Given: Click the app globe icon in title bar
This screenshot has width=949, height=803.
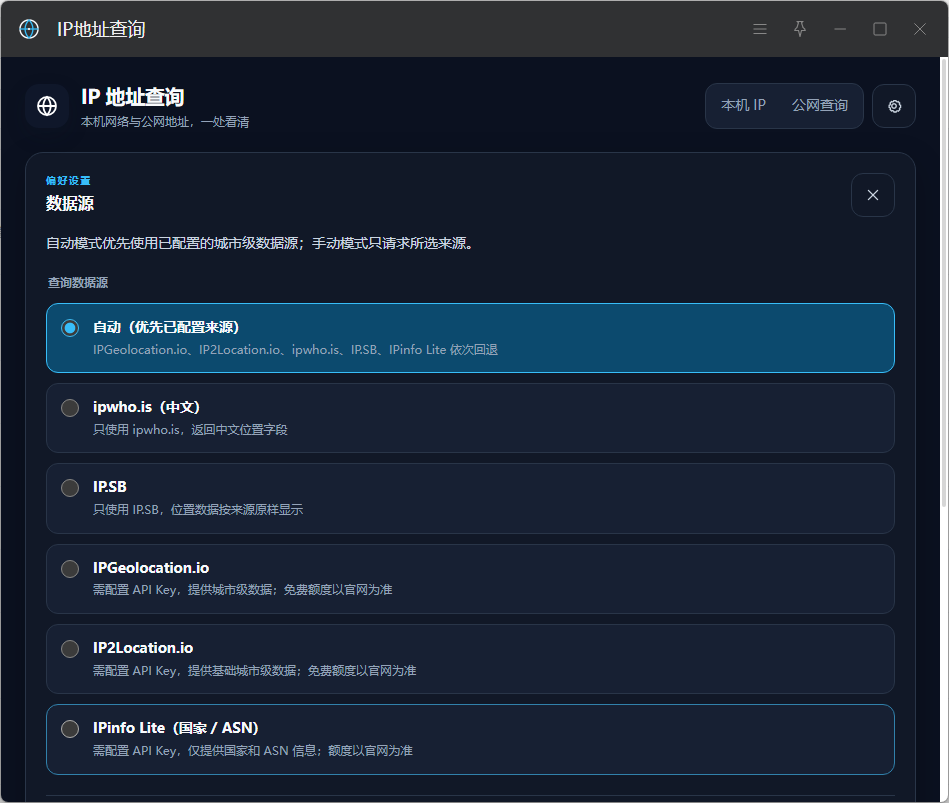Looking at the screenshot, I should [x=28, y=29].
